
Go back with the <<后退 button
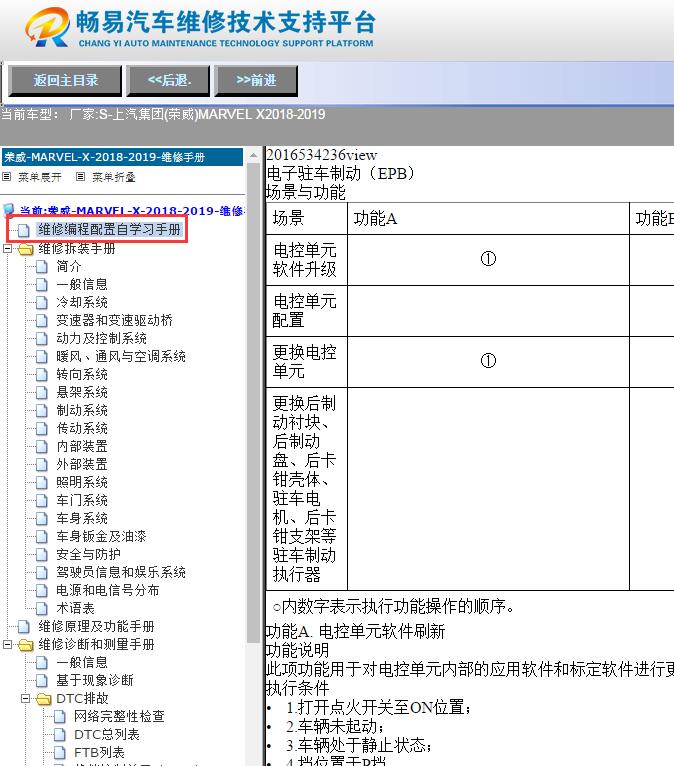pos(168,80)
